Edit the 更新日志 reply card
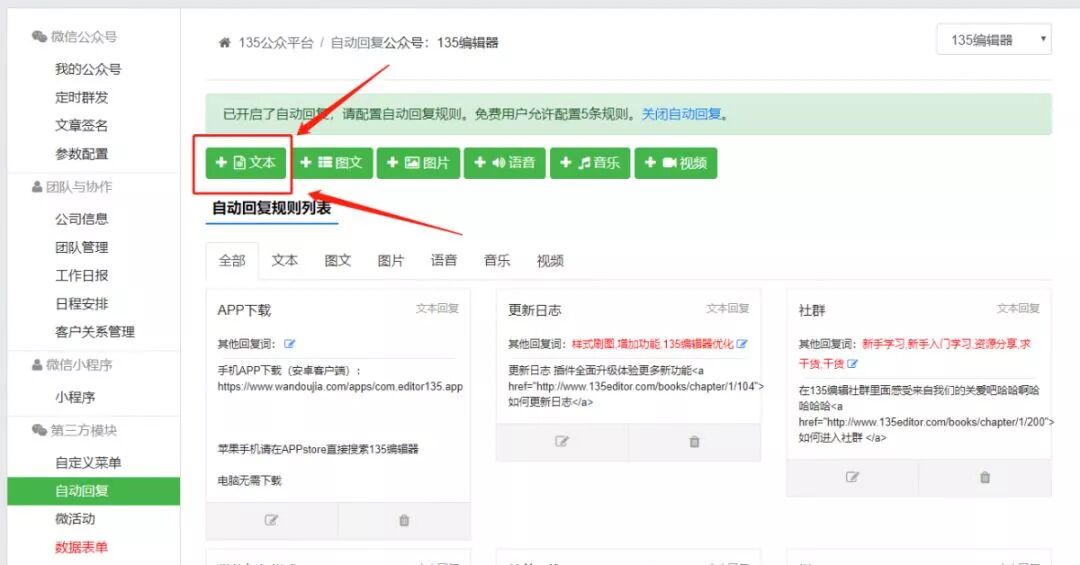 tap(562, 442)
